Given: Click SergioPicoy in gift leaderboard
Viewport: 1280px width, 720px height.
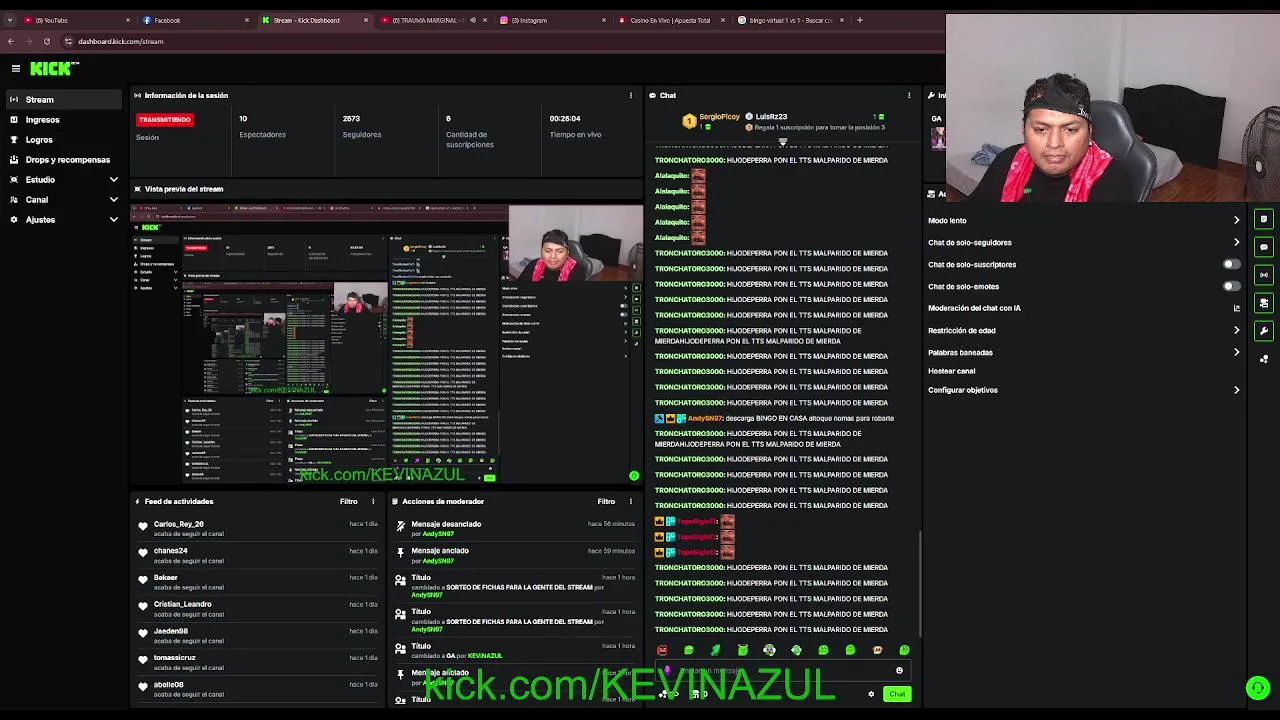Looking at the screenshot, I should (x=719, y=117).
